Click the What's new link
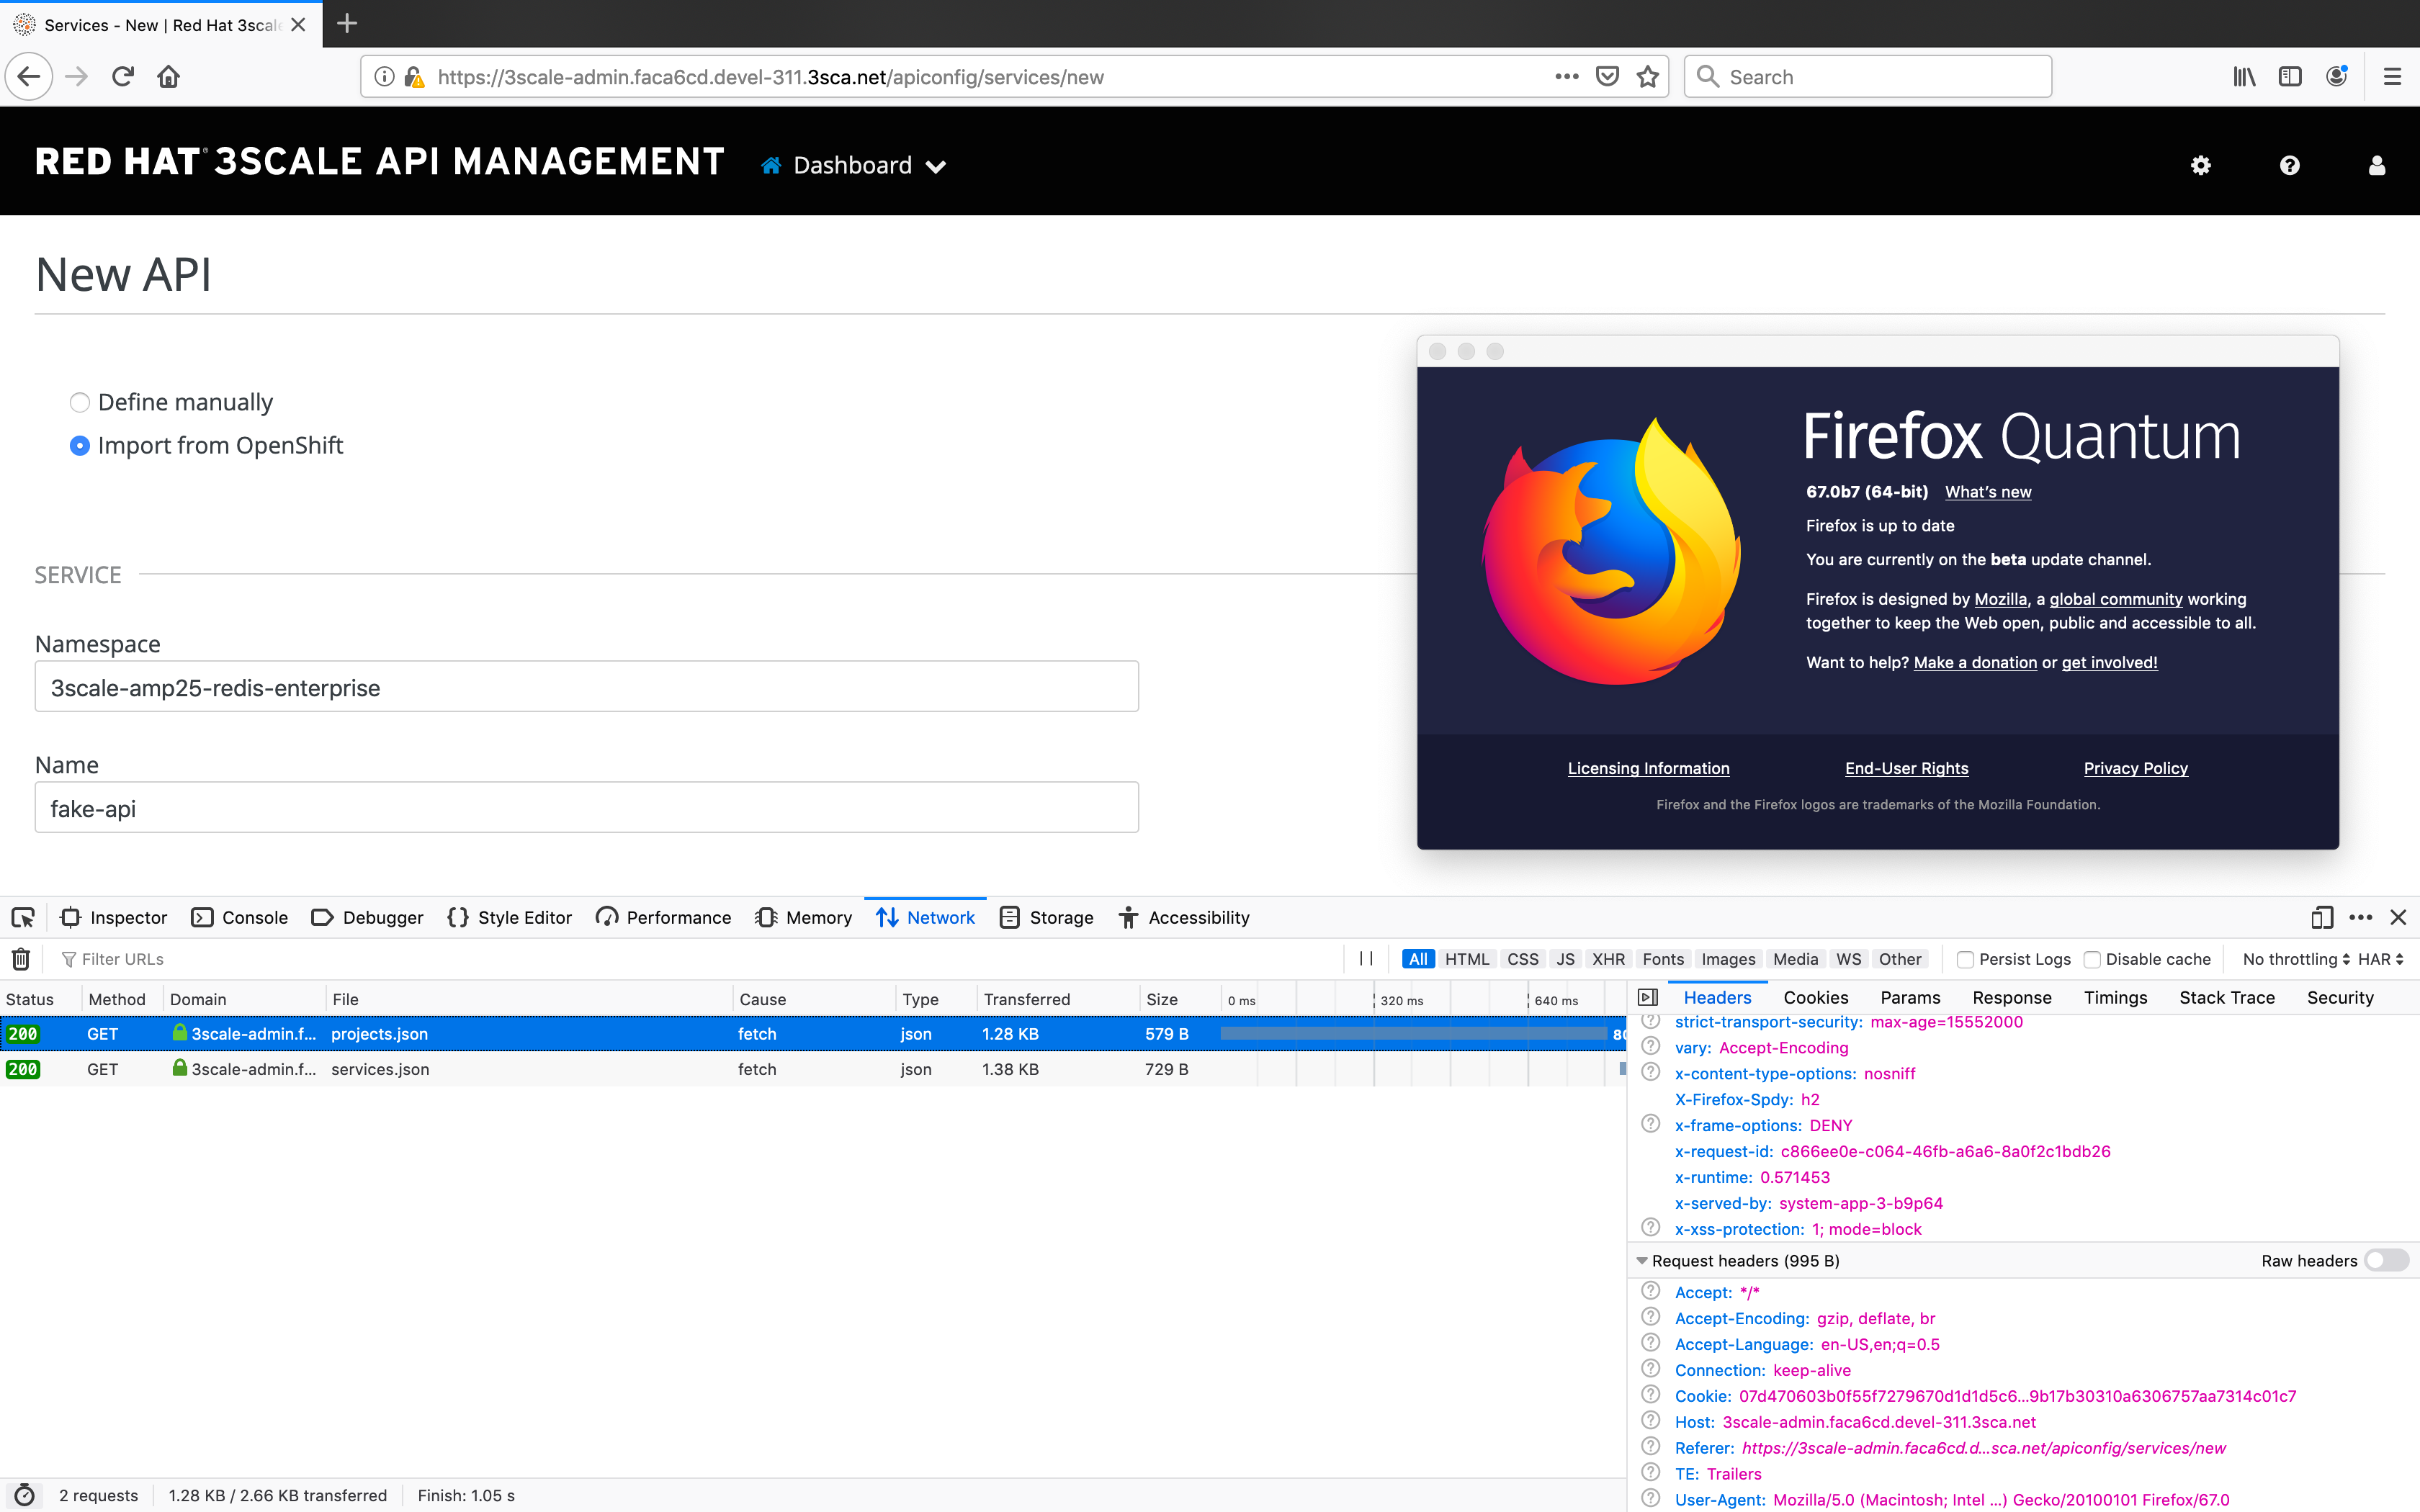Screen dimensions: 2420x1512 click(x=1987, y=492)
